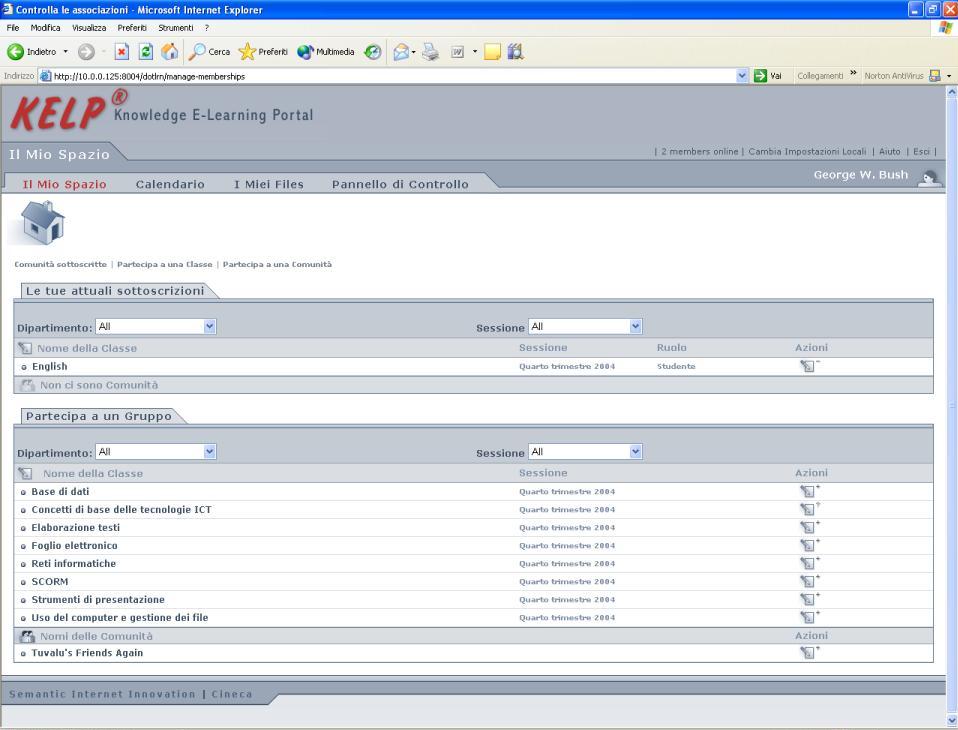This screenshot has height=730, width=958.
Task: Click the house icon for Il Mio Spazio
Action: tap(38, 223)
